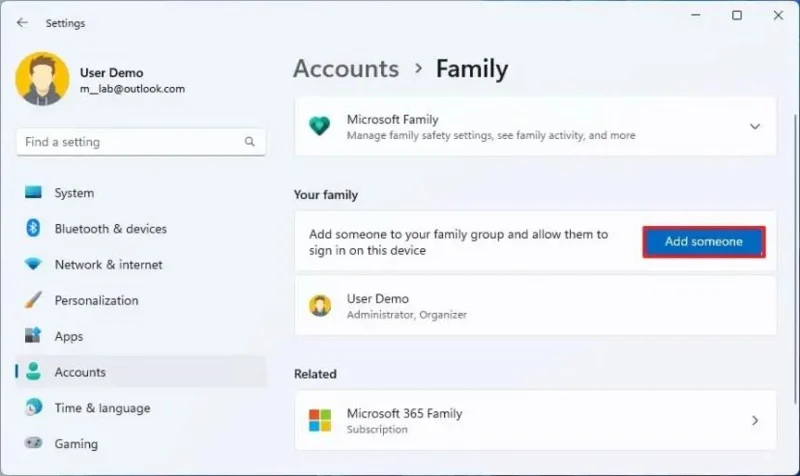Open Microsoft 365 Family subscription
Image resolution: width=800 pixels, height=476 pixels.
pos(535,420)
